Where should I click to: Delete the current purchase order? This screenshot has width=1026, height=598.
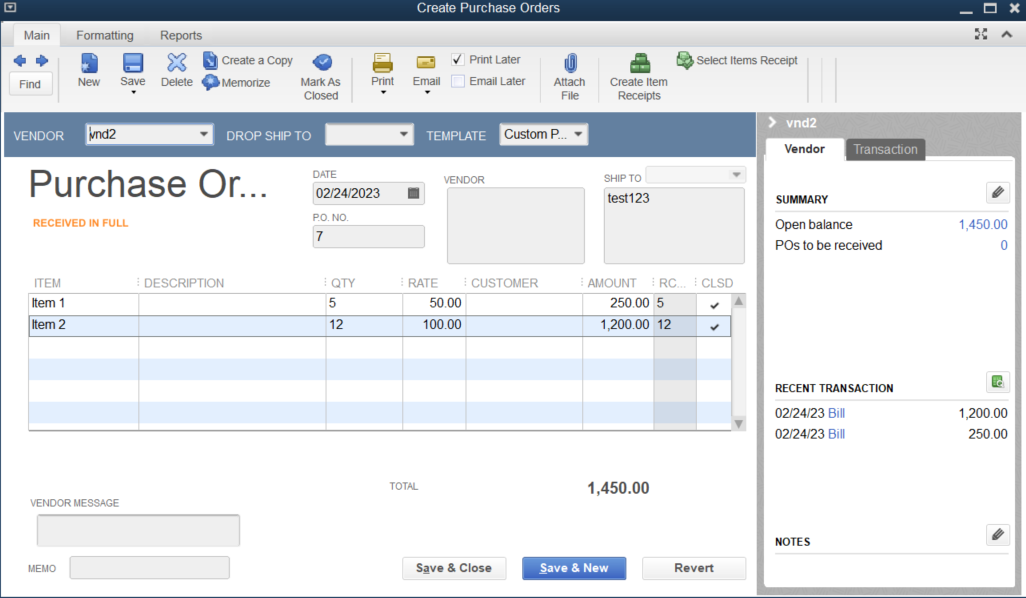176,72
